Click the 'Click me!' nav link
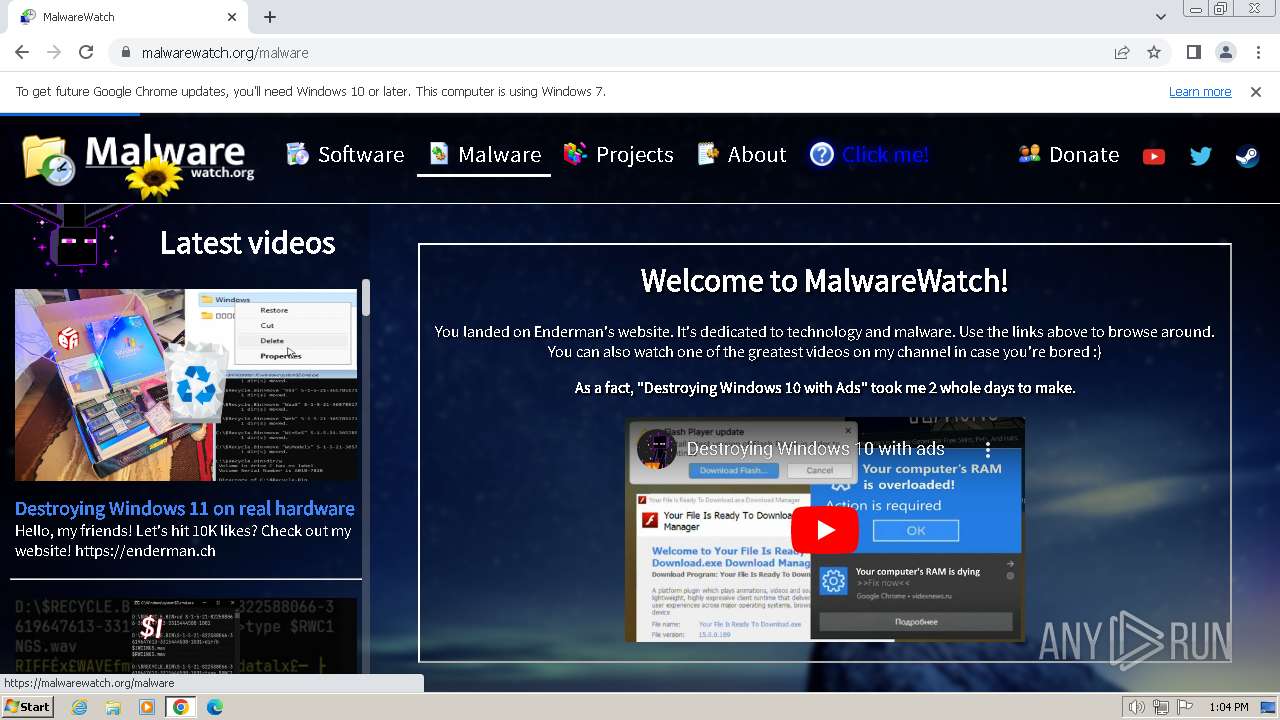Viewport: 1280px width, 720px height. pyautogui.click(x=869, y=155)
